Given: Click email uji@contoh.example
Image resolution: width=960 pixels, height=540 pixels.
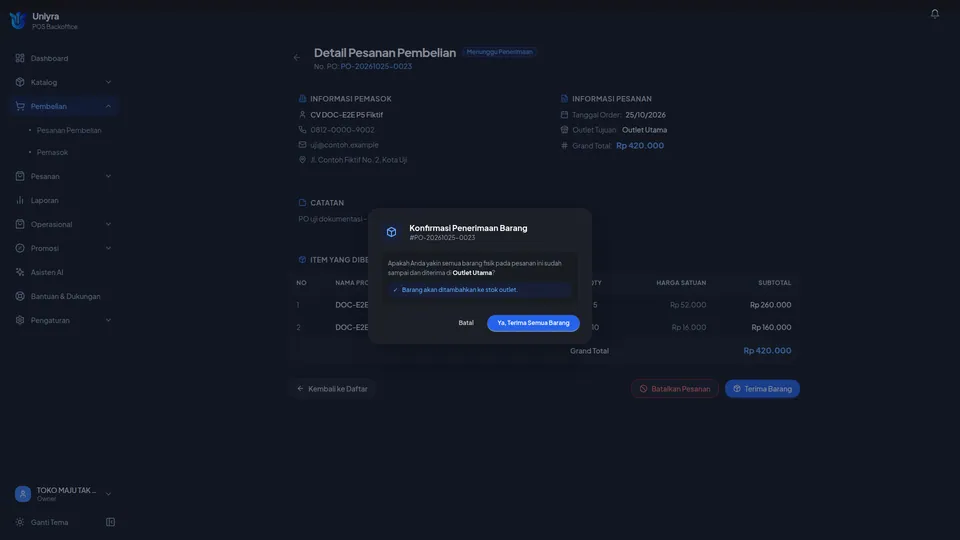Looking at the screenshot, I should point(344,145).
